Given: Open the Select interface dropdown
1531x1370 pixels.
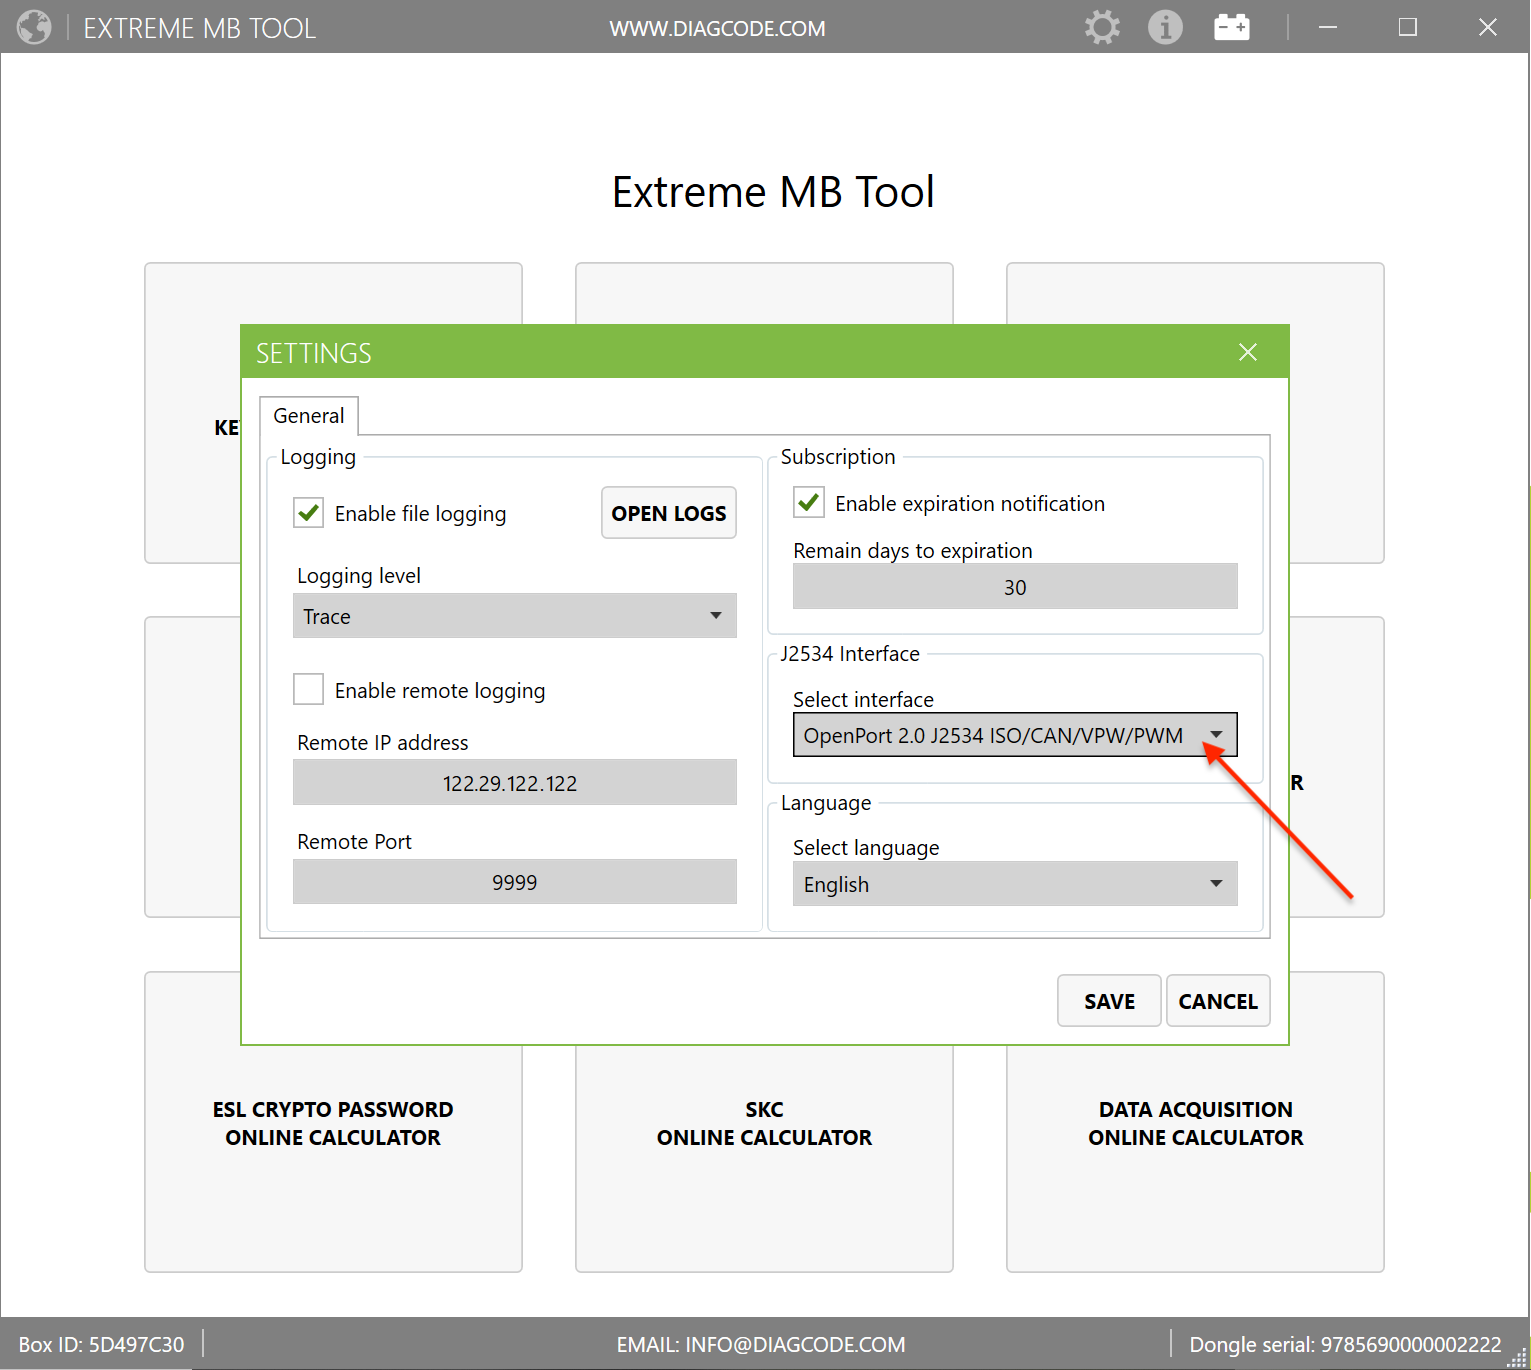Looking at the screenshot, I should pyautogui.click(x=1015, y=735).
